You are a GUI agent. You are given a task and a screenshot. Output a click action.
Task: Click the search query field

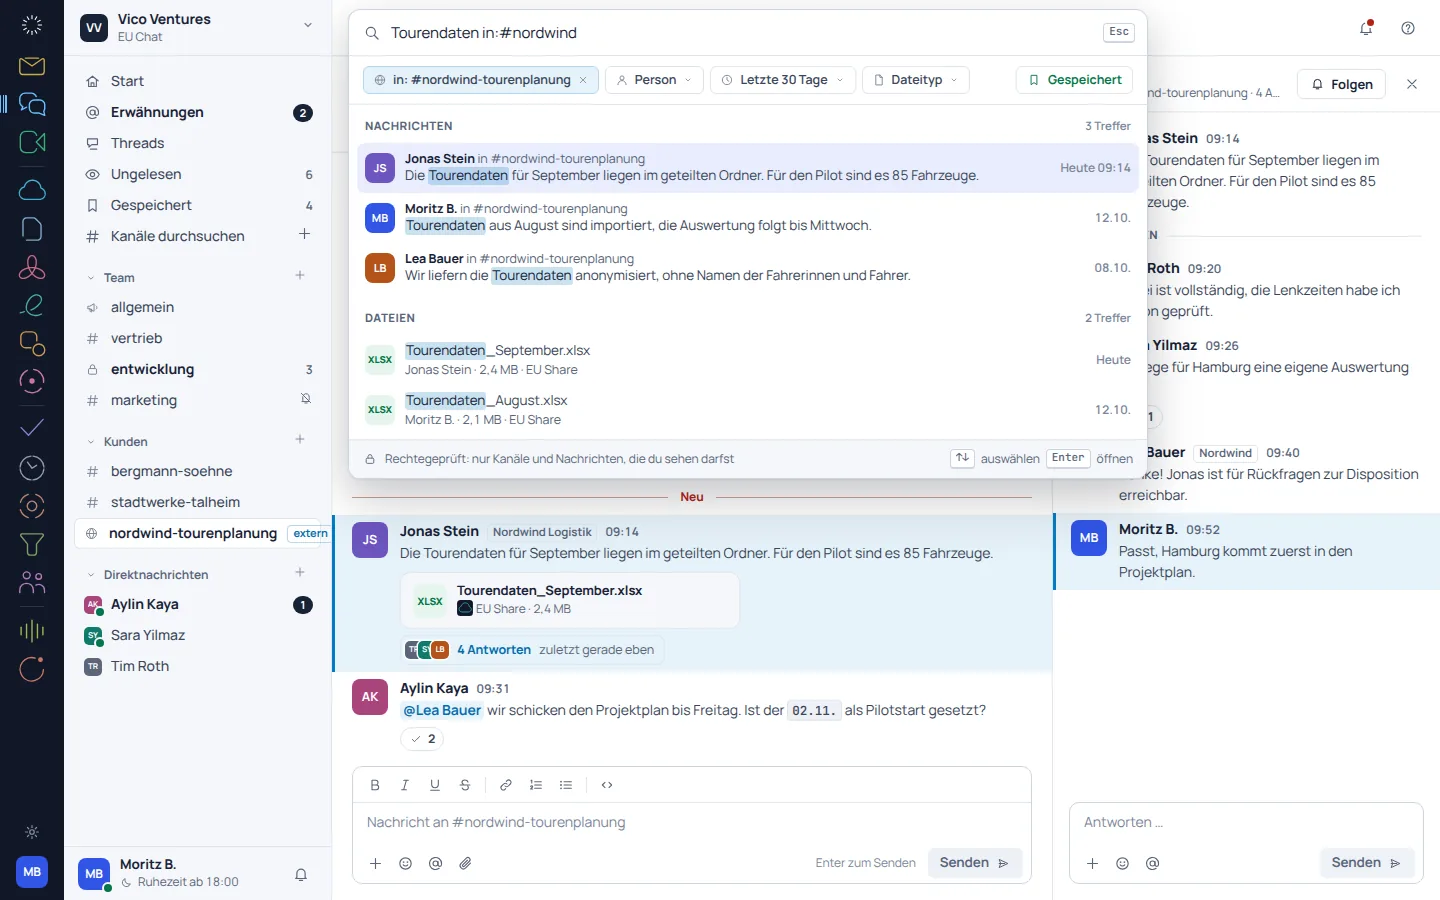[740, 33]
